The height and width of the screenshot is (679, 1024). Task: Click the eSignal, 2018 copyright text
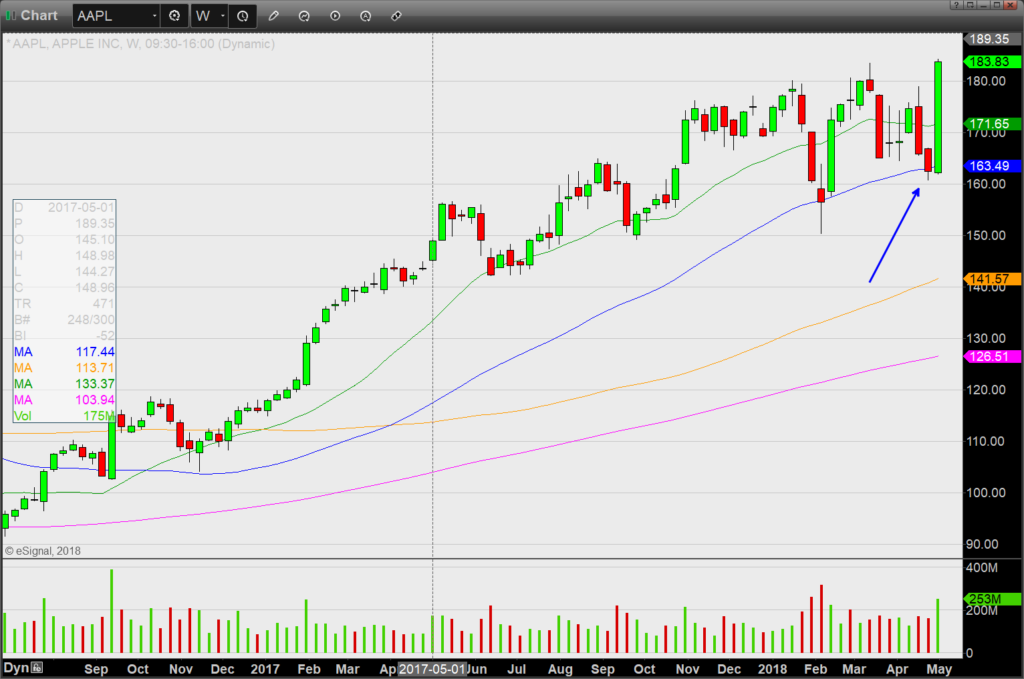click(43, 551)
